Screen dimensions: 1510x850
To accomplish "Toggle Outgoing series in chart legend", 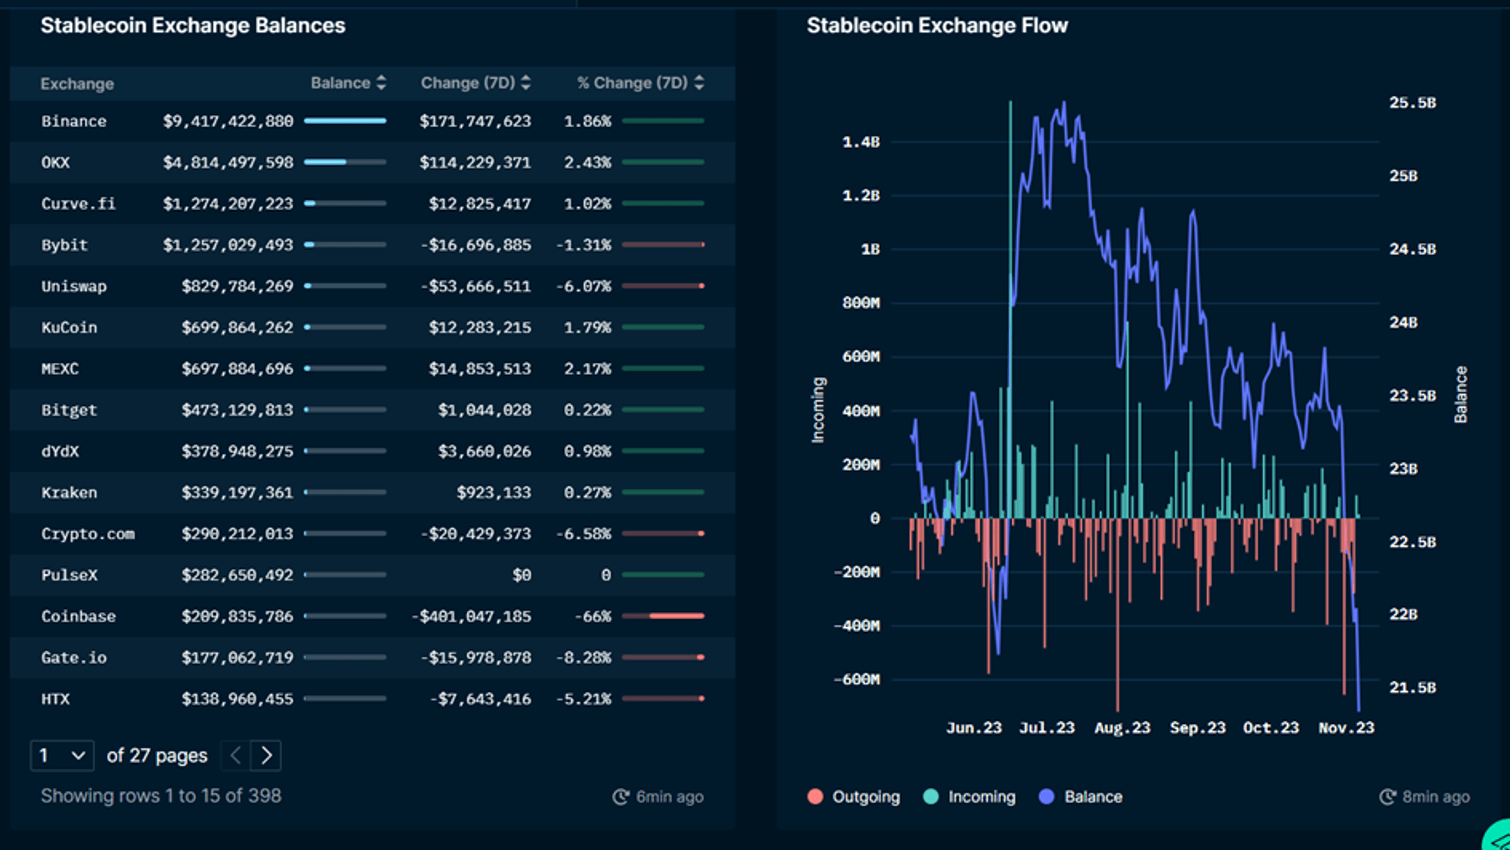I will [x=853, y=797].
